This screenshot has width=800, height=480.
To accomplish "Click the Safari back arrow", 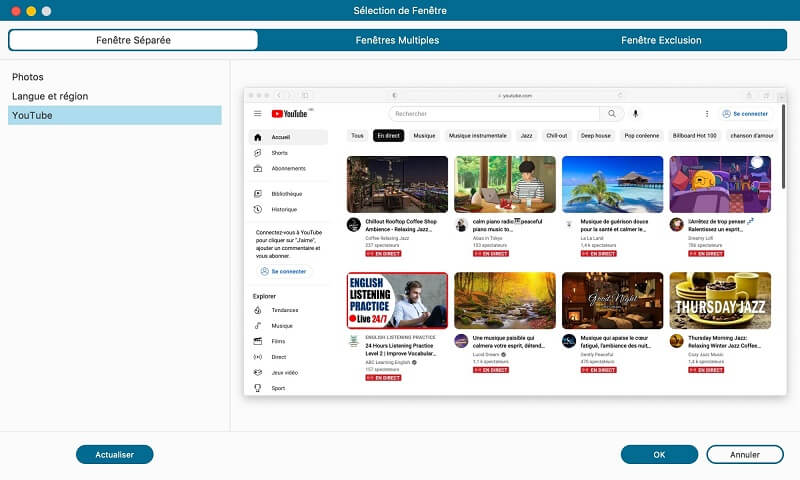I will click(279, 95).
